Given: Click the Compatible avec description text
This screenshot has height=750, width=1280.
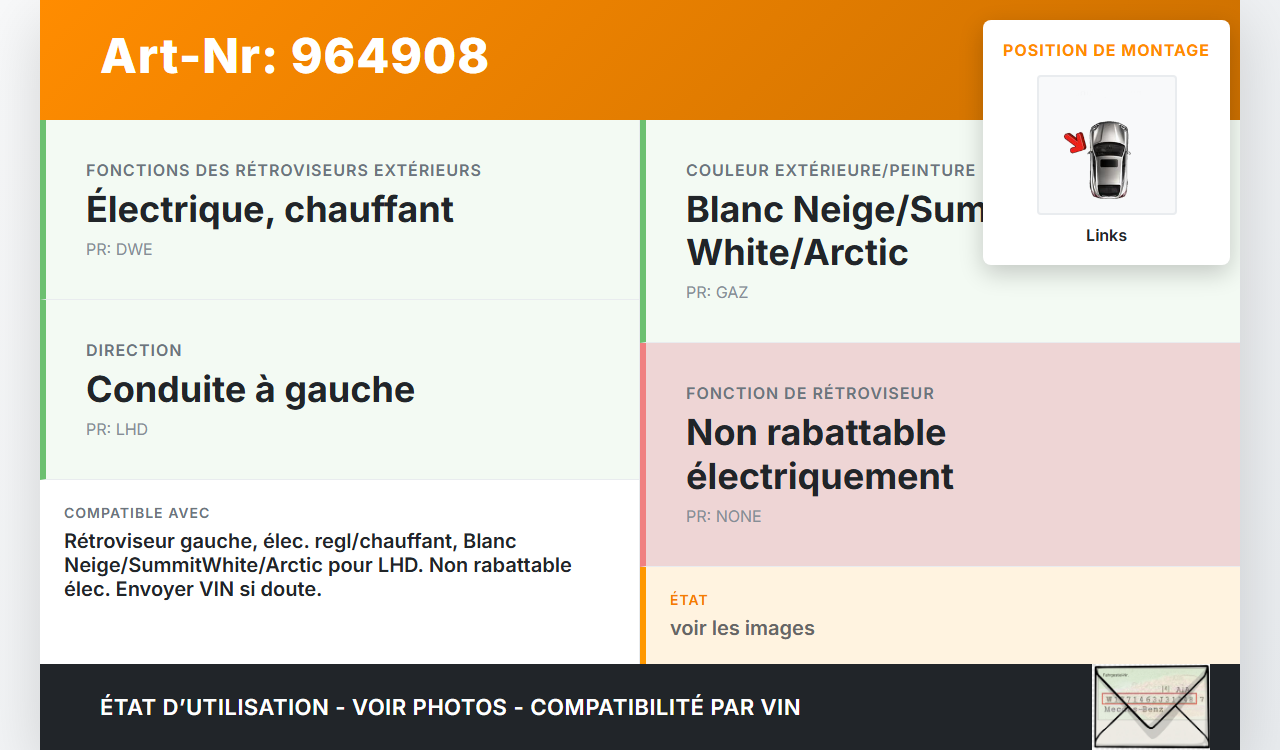Looking at the screenshot, I should click(318, 565).
